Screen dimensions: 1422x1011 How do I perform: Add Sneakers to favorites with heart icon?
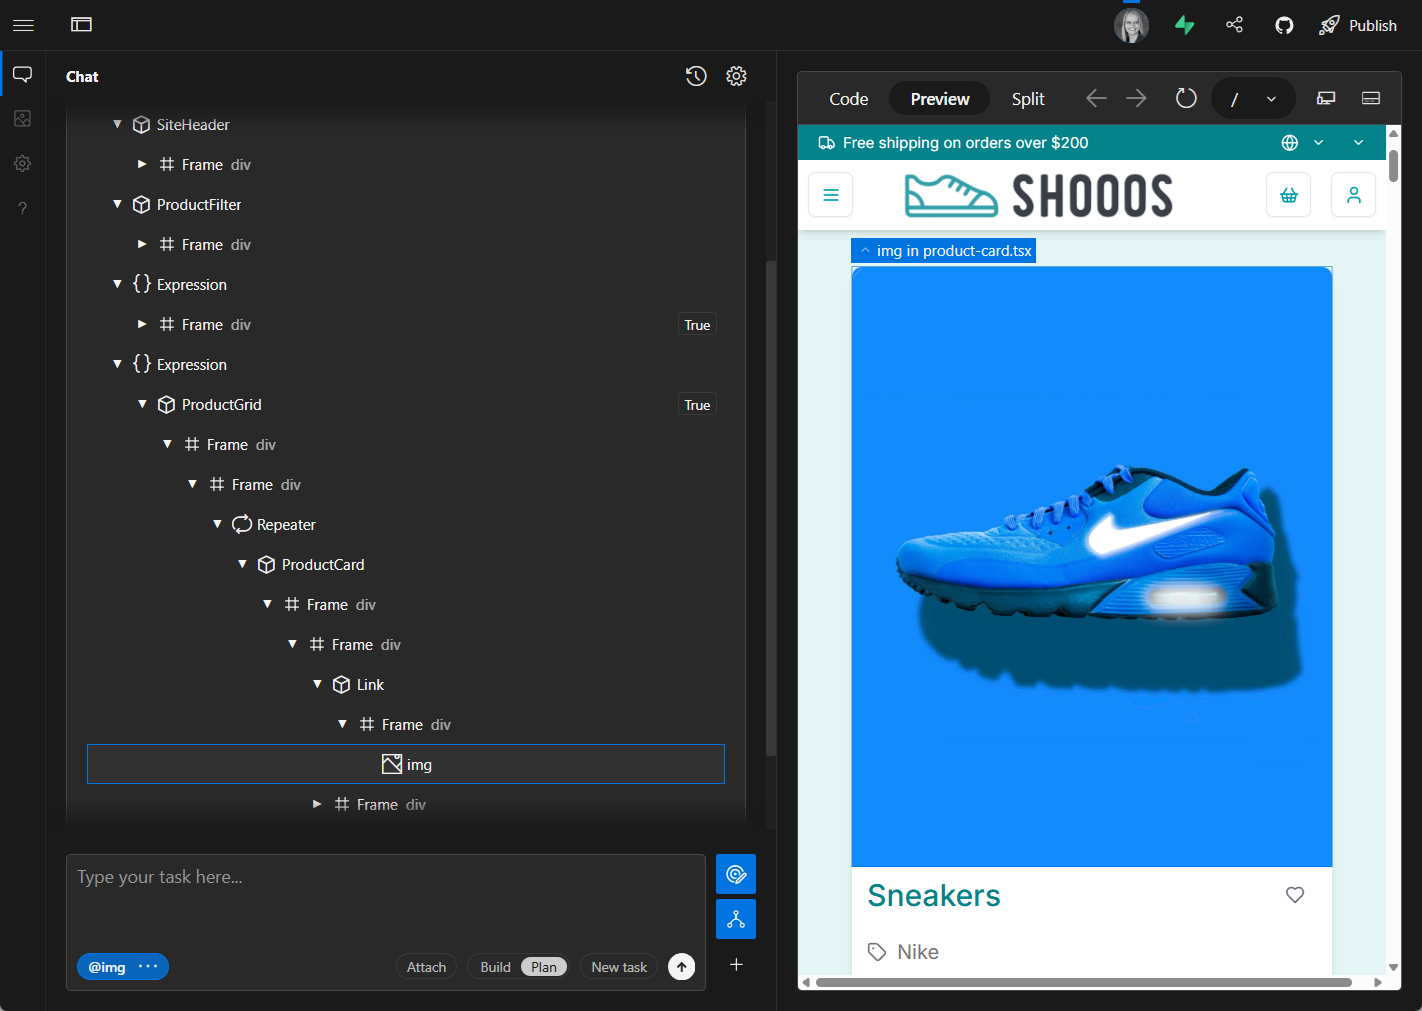pos(1295,895)
